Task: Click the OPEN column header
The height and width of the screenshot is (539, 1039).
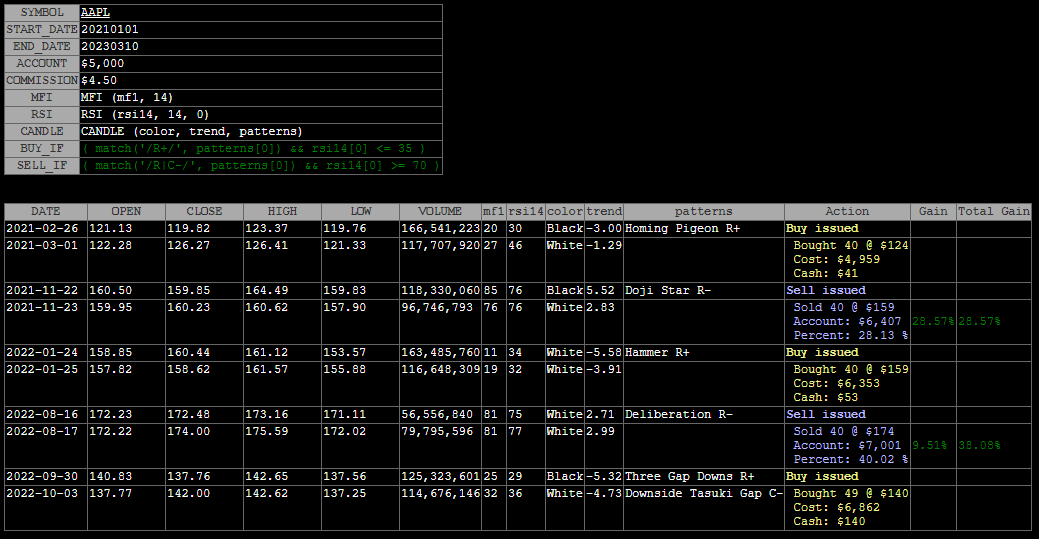Action: point(126,211)
